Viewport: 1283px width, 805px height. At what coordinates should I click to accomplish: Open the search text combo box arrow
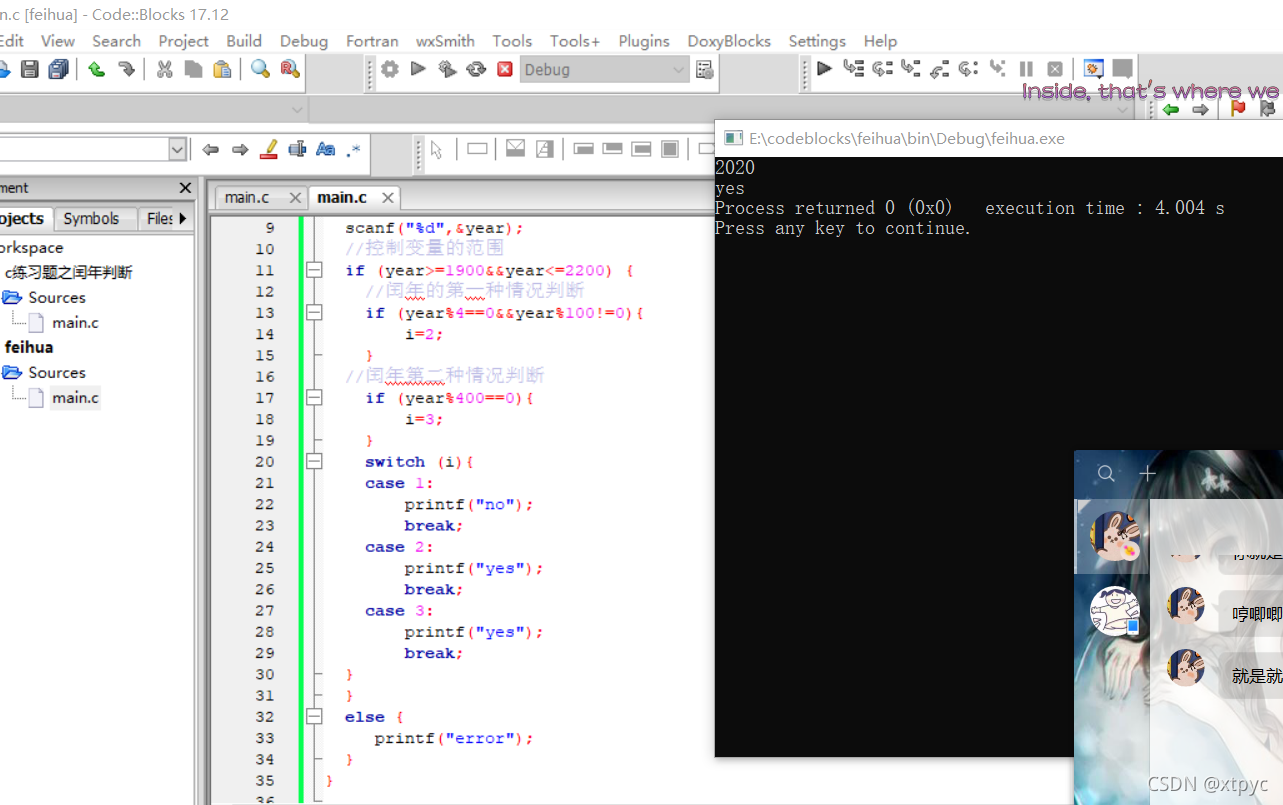click(178, 149)
